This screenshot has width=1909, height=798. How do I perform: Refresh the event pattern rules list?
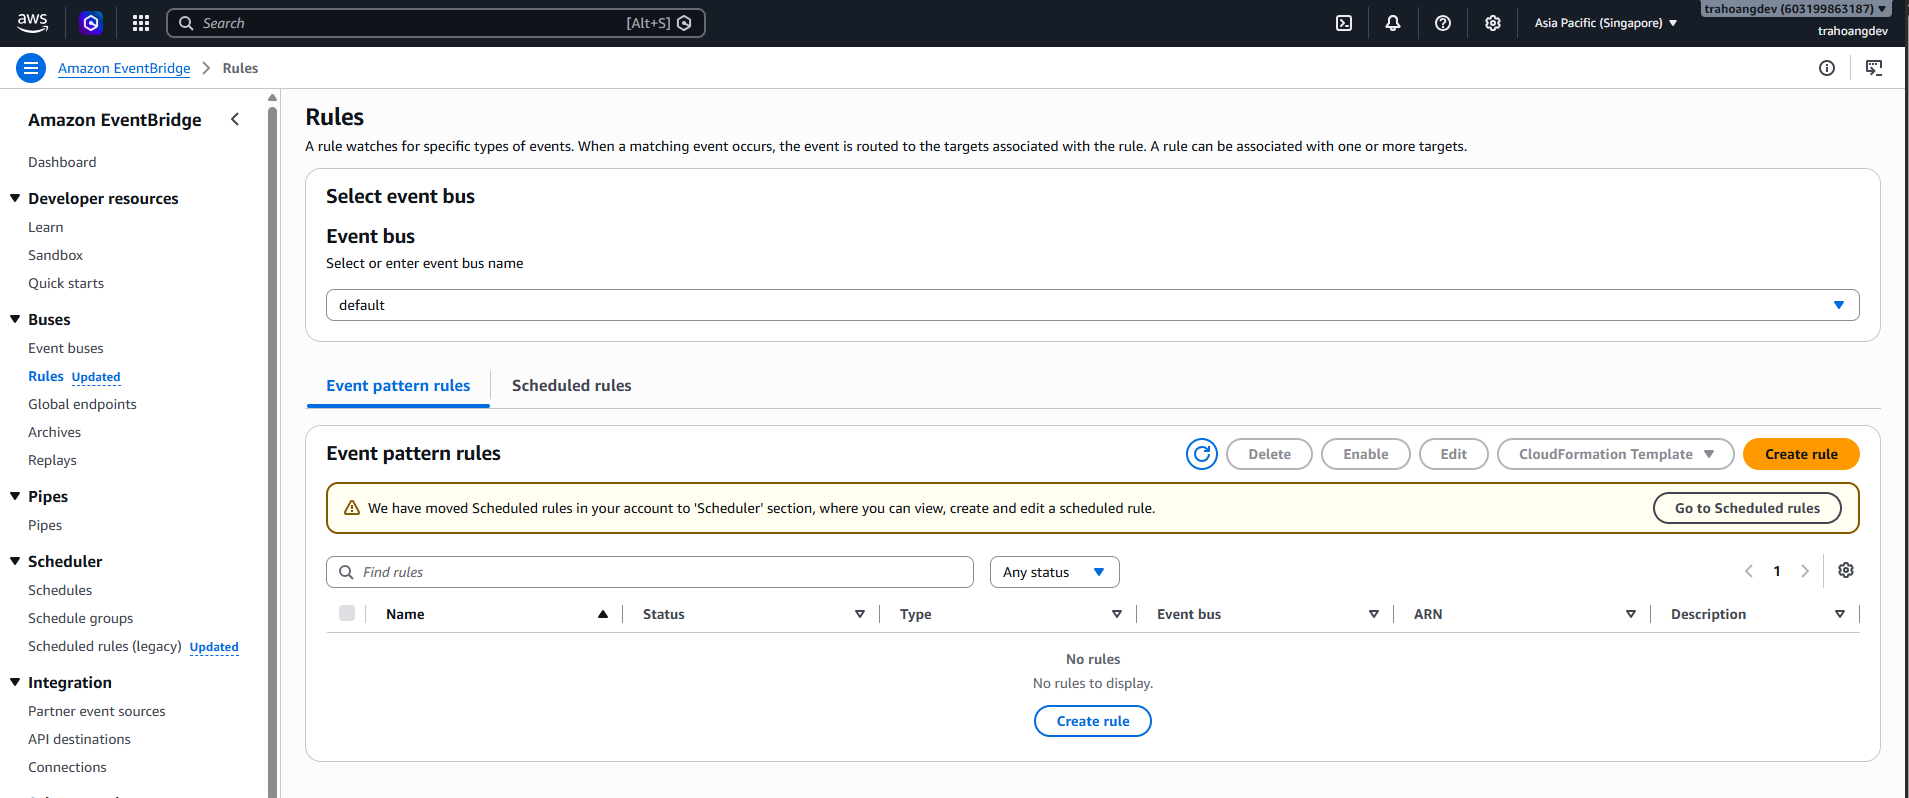coord(1202,454)
